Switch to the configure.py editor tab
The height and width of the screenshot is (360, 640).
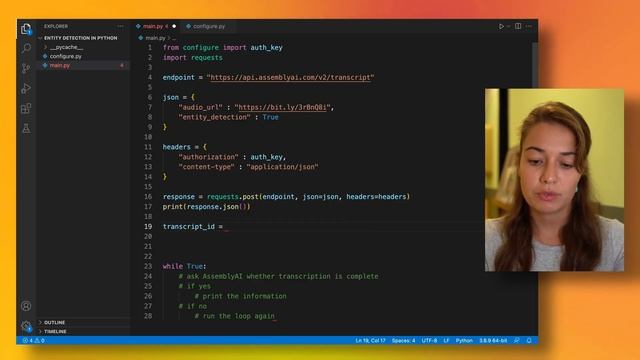(209, 26)
